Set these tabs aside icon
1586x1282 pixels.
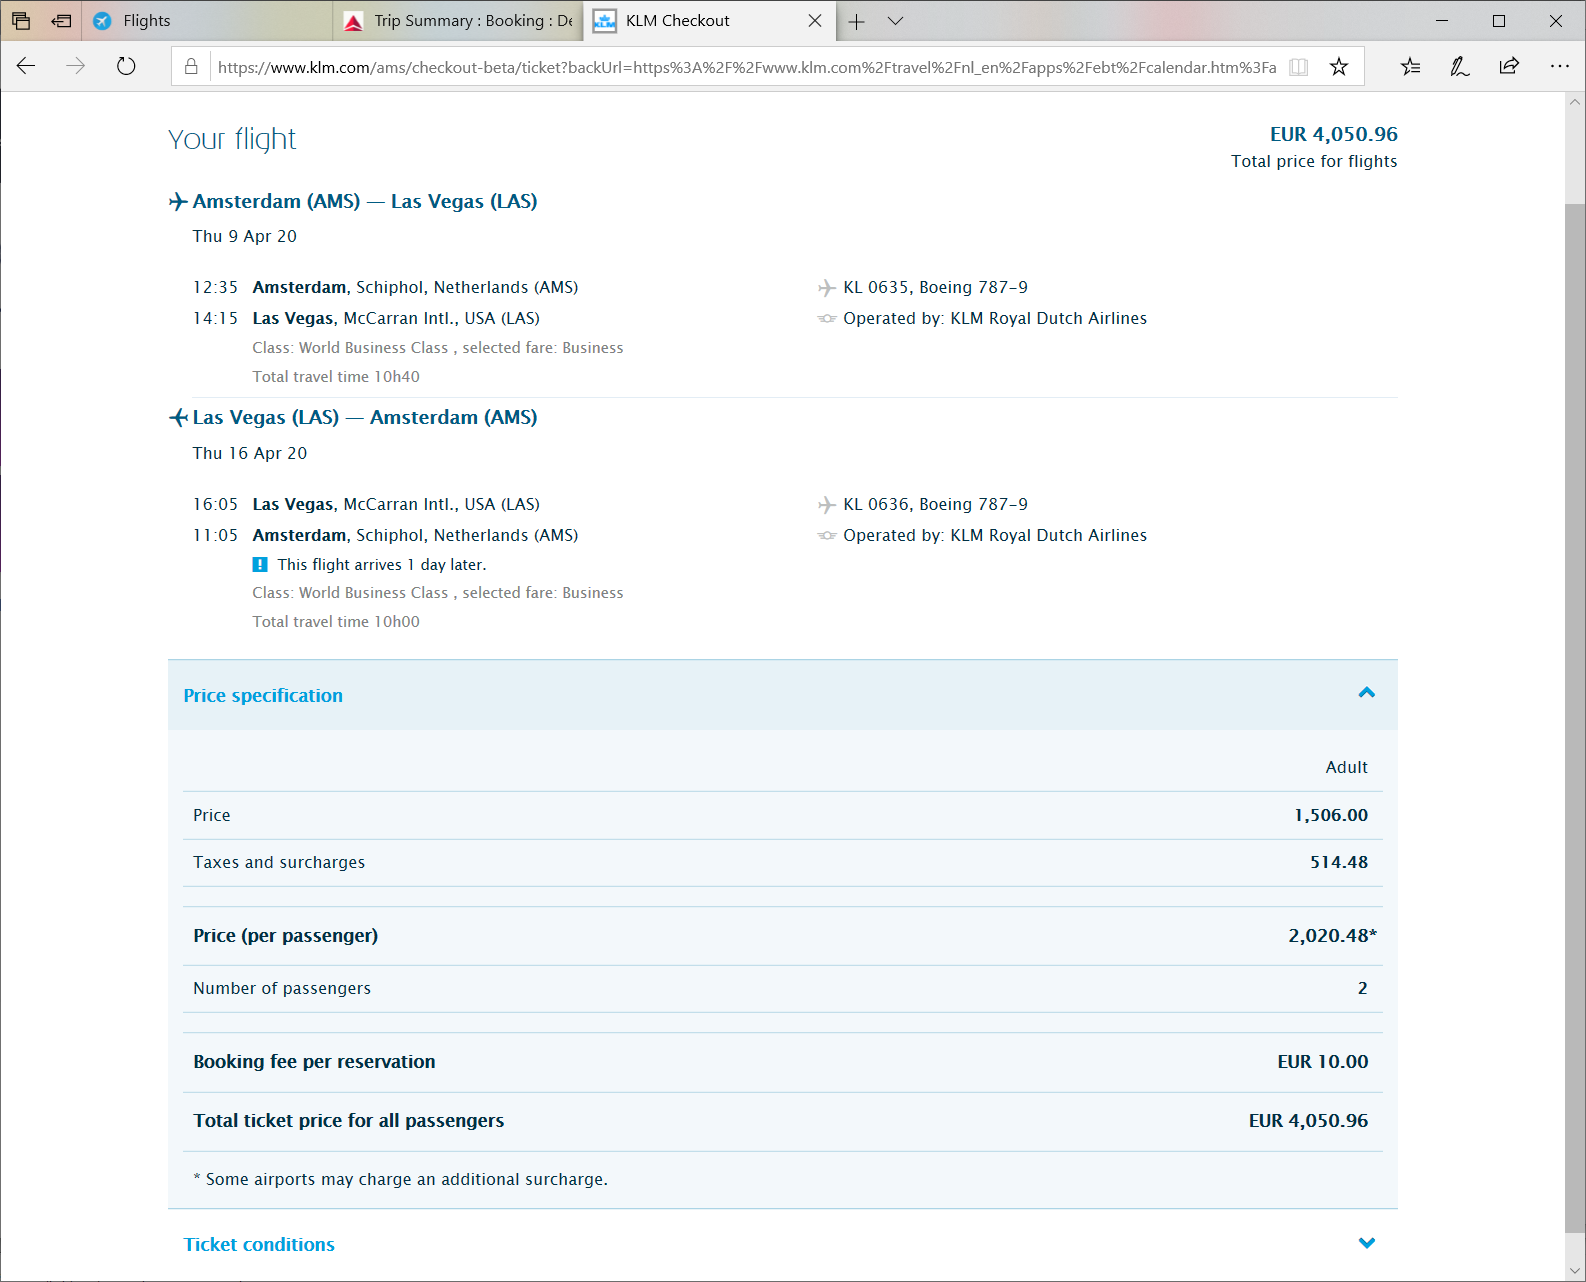(61, 21)
